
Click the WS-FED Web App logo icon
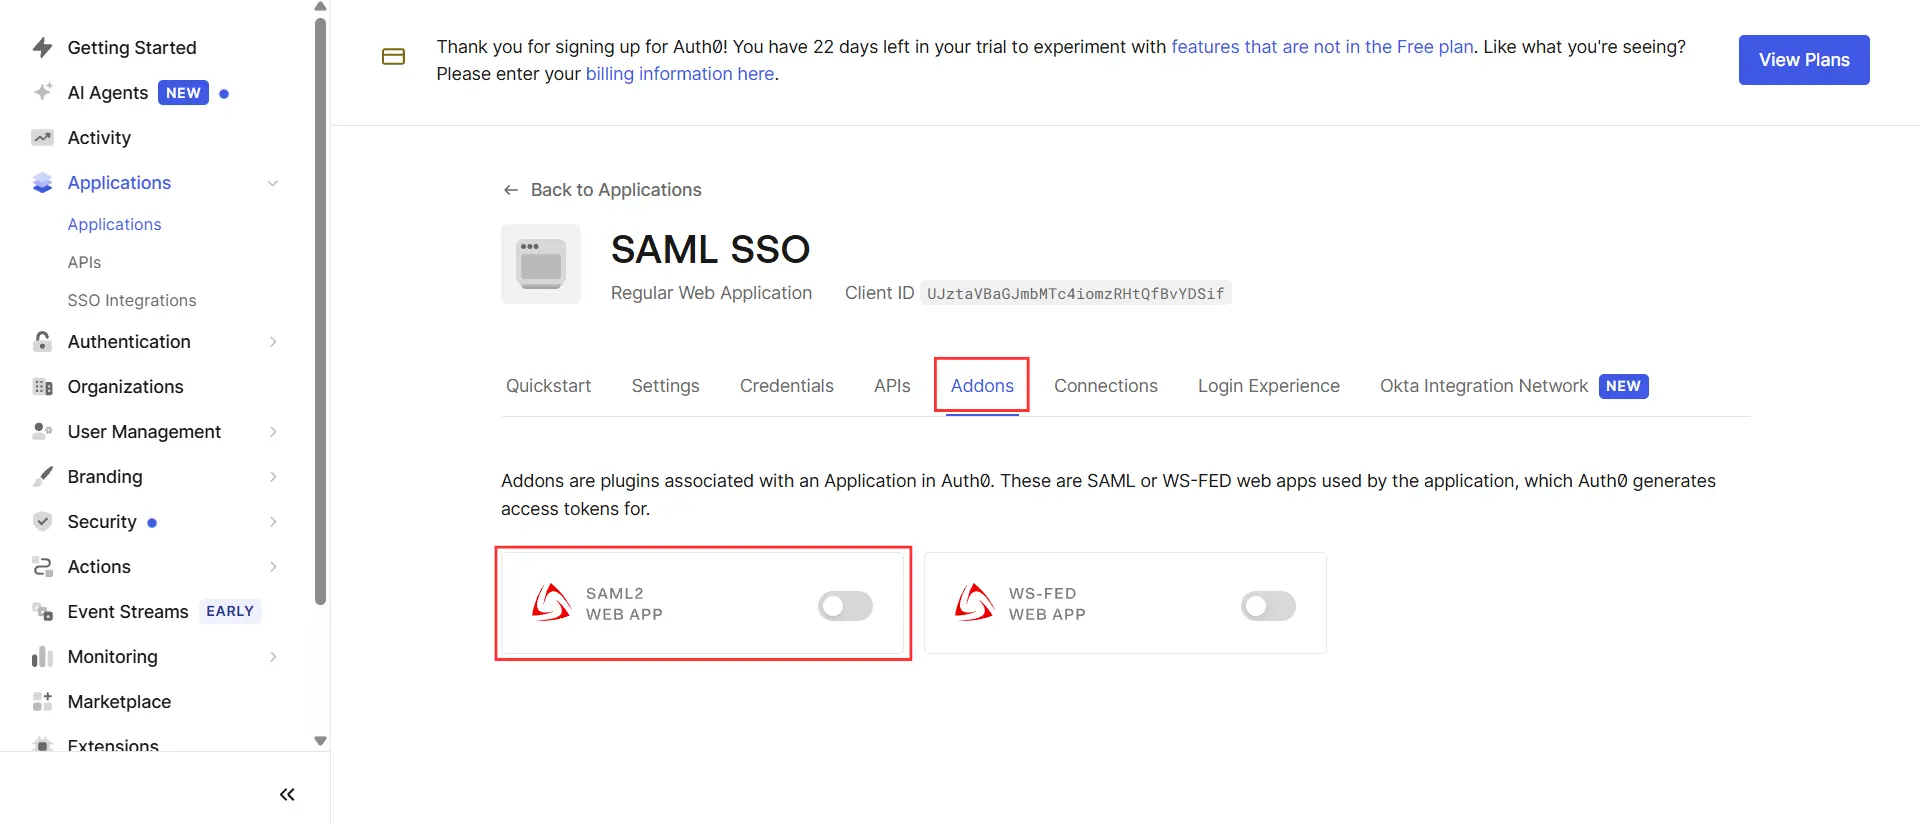[974, 603]
